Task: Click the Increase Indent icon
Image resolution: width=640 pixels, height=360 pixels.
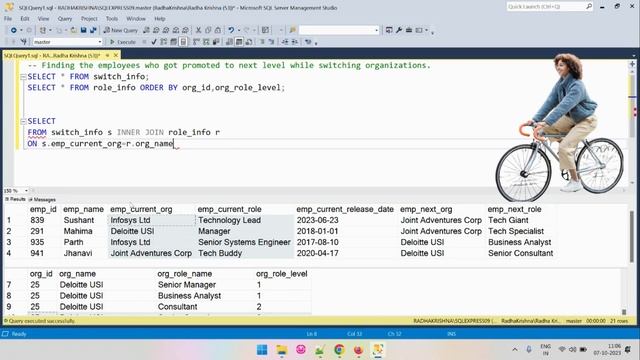Action: 295,42
